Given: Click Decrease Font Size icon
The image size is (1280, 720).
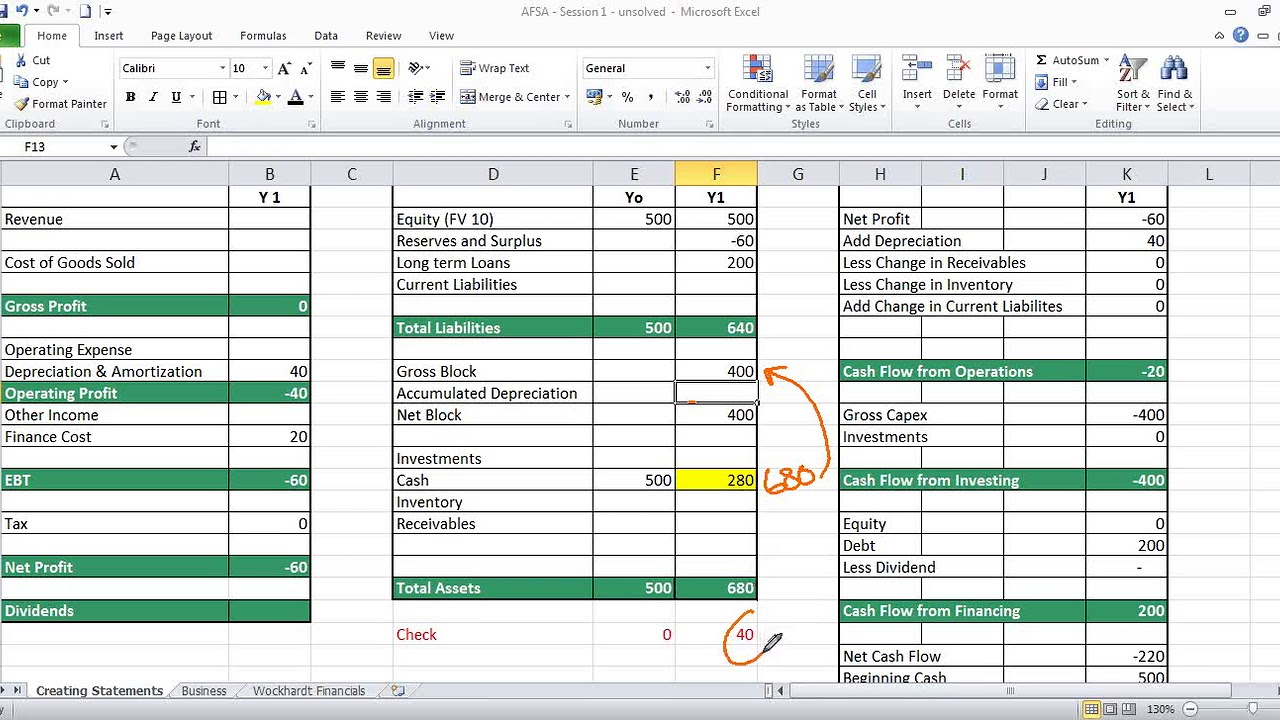Looking at the screenshot, I should (306, 68).
